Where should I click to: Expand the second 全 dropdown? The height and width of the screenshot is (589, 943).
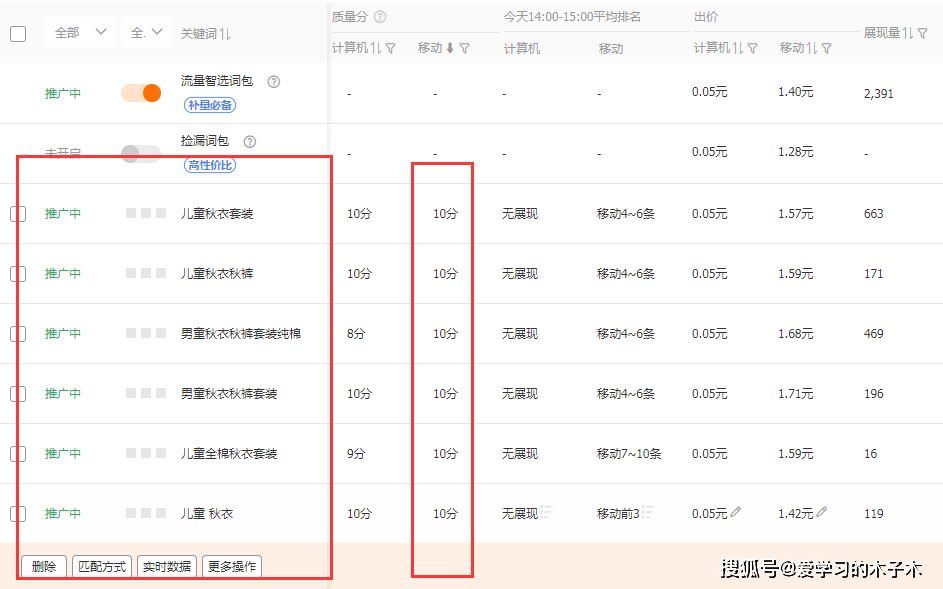pos(146,32)
